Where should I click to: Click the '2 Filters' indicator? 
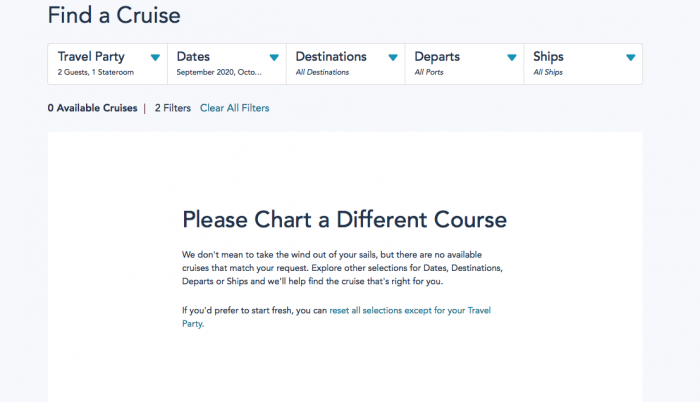[x=172, y=108]
